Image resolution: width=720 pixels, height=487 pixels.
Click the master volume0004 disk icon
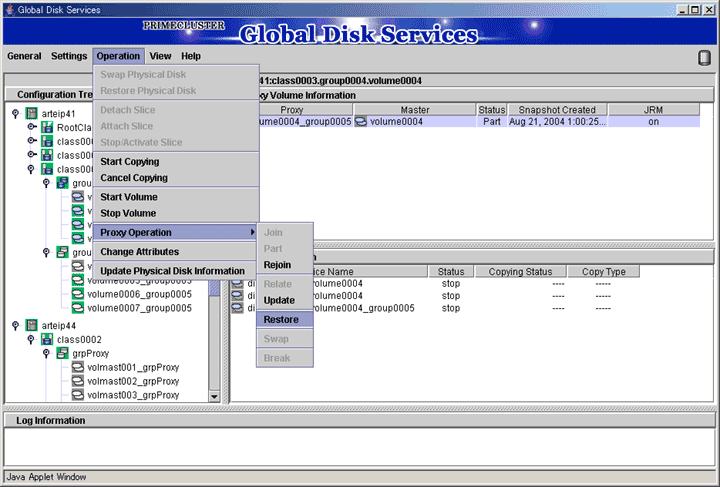coord(361,122)
